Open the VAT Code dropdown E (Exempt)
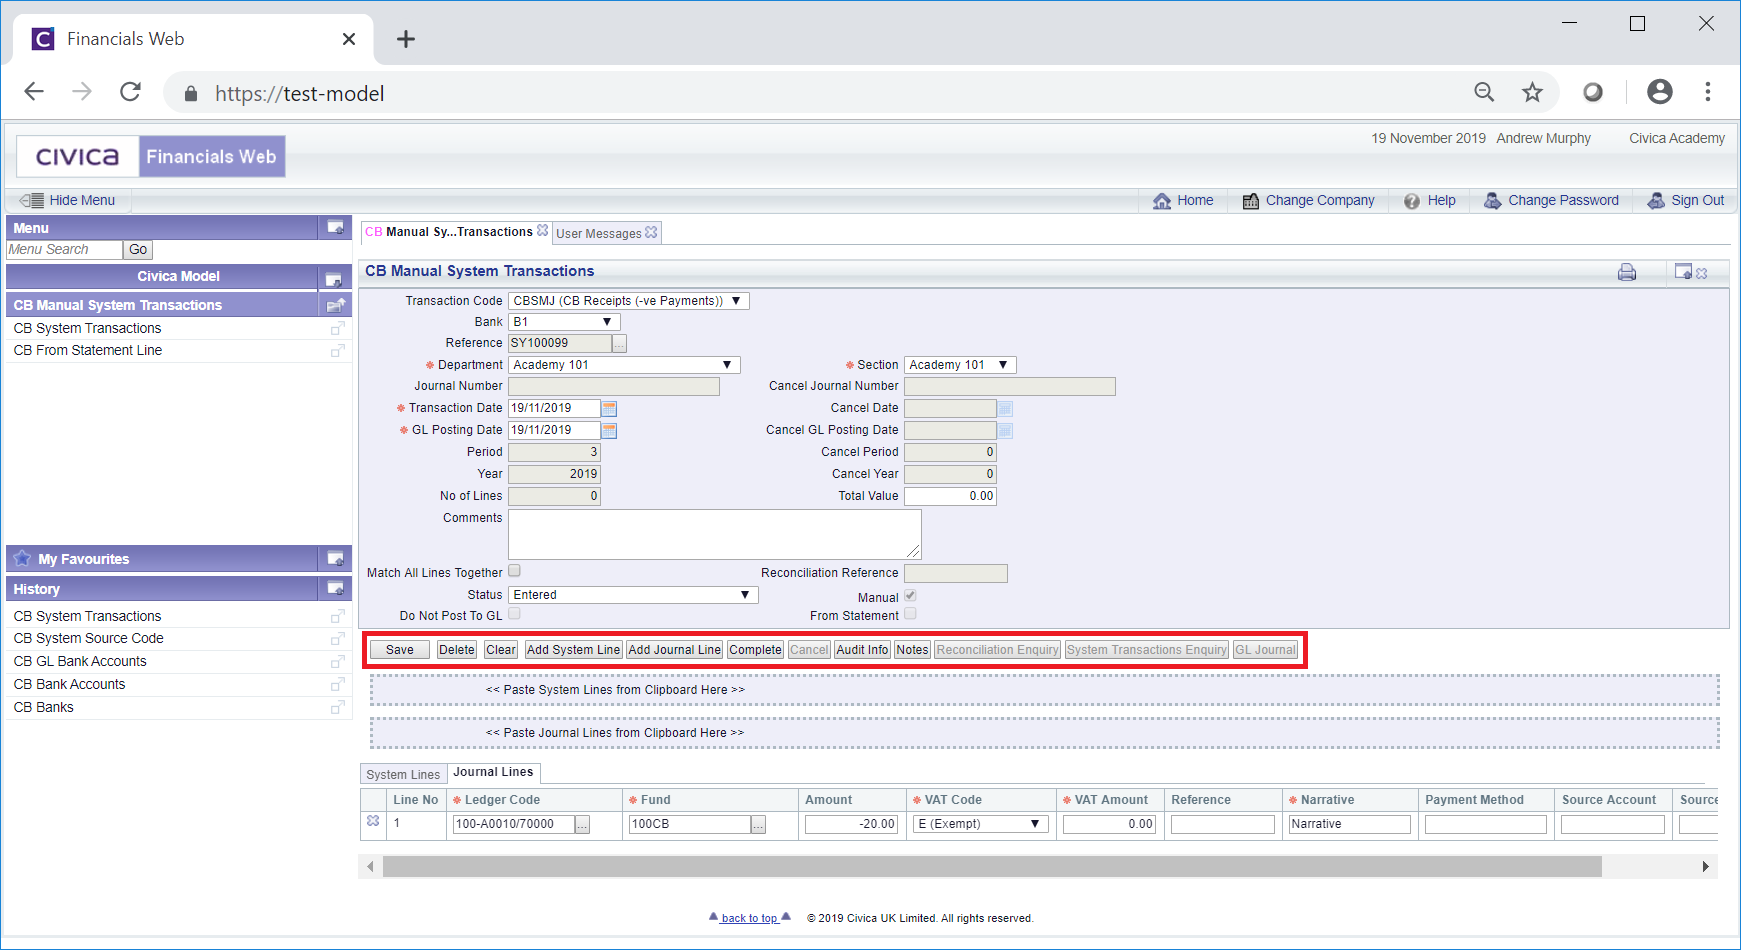The width and height of the screenshot is (1741, 950). (x=980, y=824)
